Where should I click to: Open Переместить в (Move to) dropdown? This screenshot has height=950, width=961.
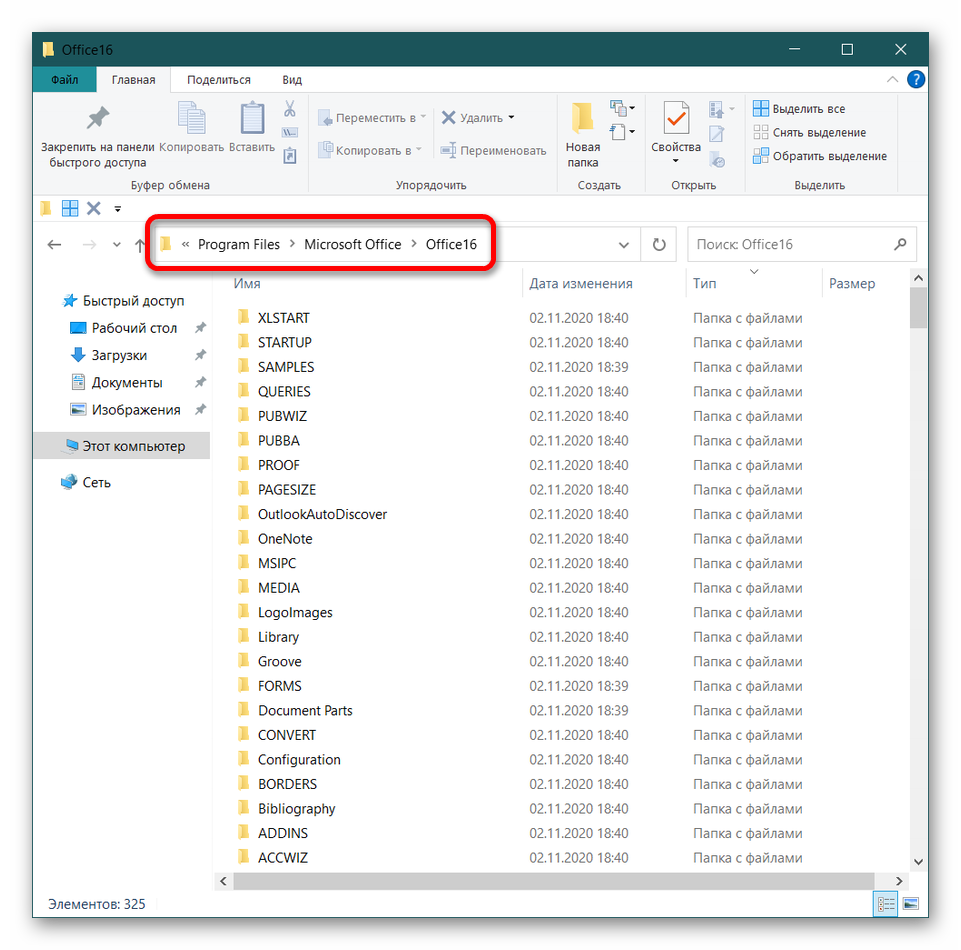tap(371, 118)
